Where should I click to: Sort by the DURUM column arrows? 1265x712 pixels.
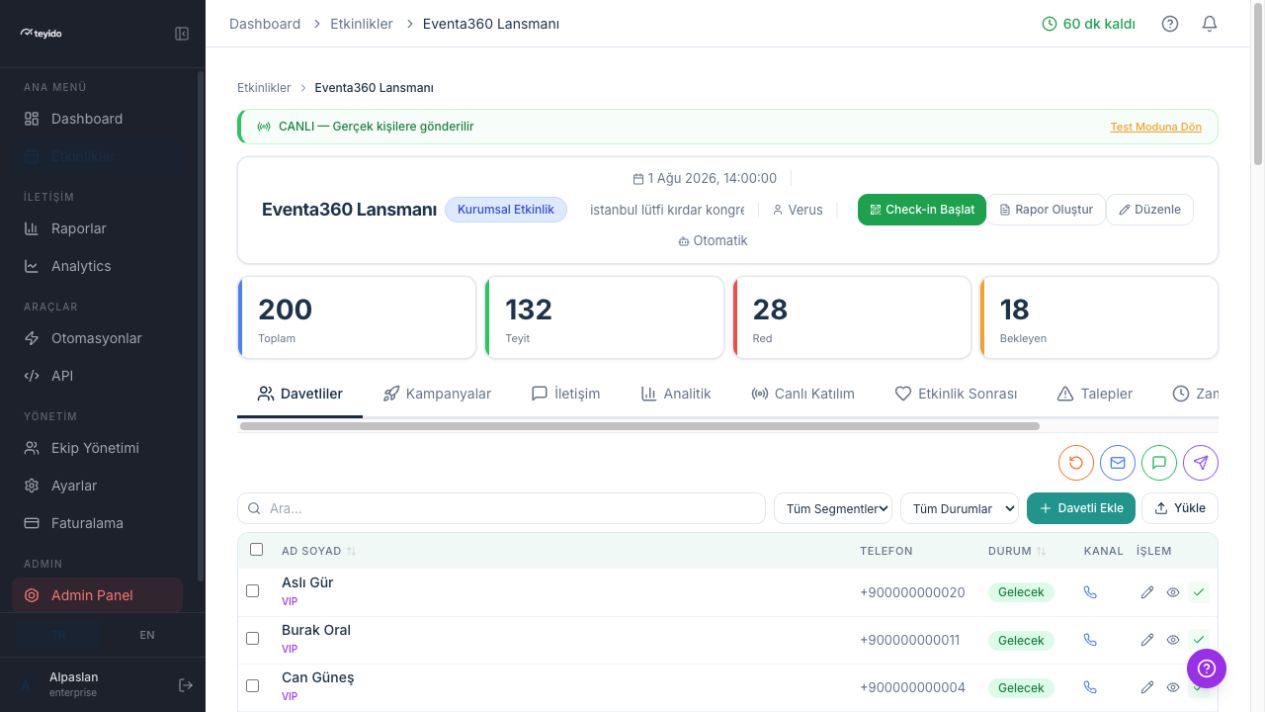click(x=1041, y=551)
